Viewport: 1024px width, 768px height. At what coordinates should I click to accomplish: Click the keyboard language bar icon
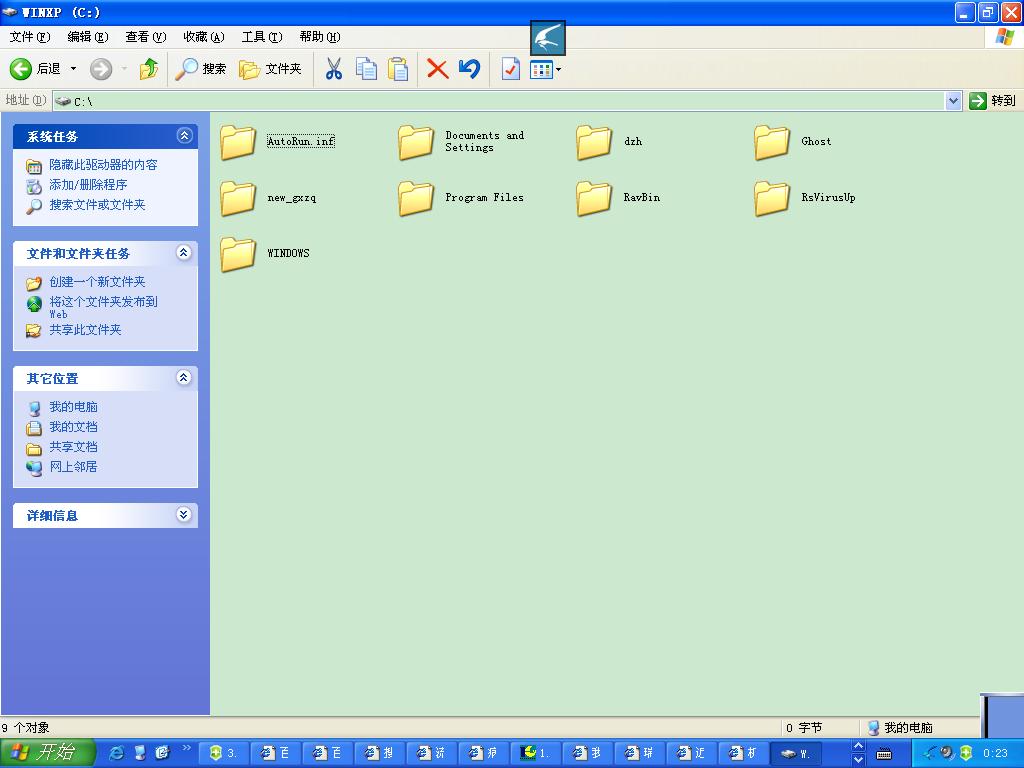point(884,754)
